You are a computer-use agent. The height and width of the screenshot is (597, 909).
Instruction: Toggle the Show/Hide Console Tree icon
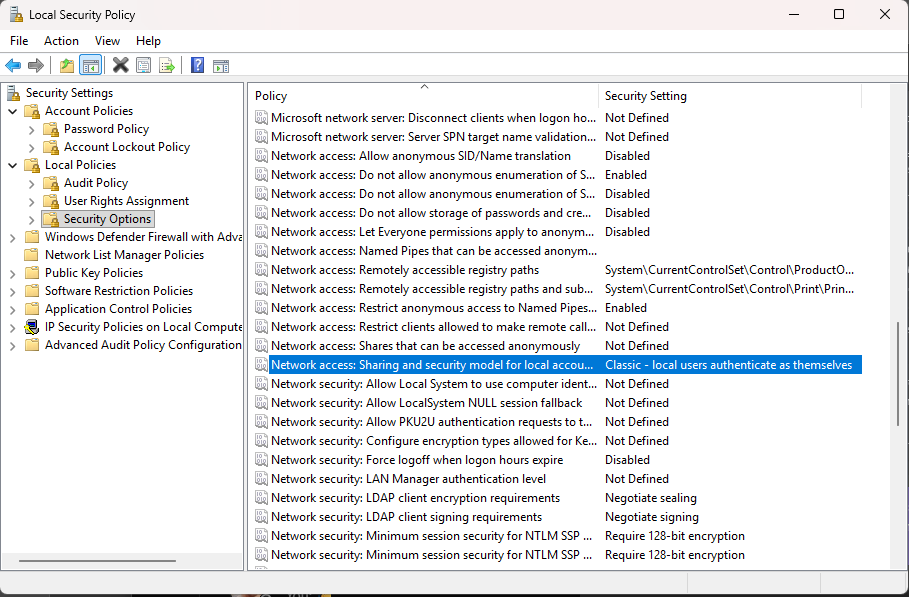click(91, 66)
